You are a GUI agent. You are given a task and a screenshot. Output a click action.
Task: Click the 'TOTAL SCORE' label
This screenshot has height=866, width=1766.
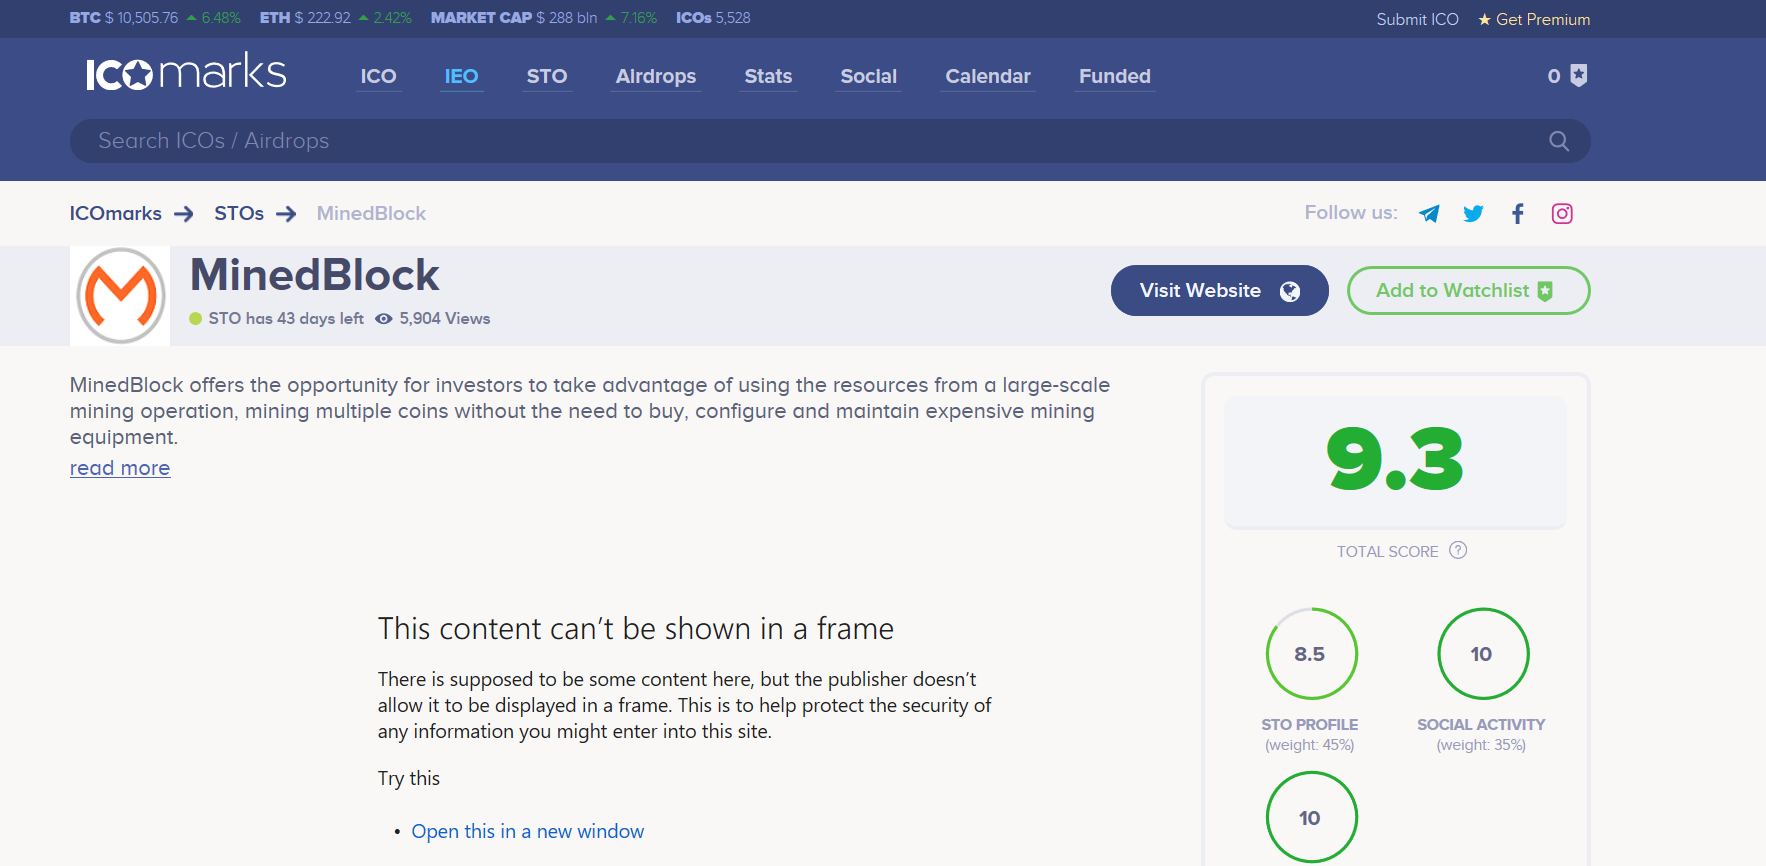point(1388,551)
